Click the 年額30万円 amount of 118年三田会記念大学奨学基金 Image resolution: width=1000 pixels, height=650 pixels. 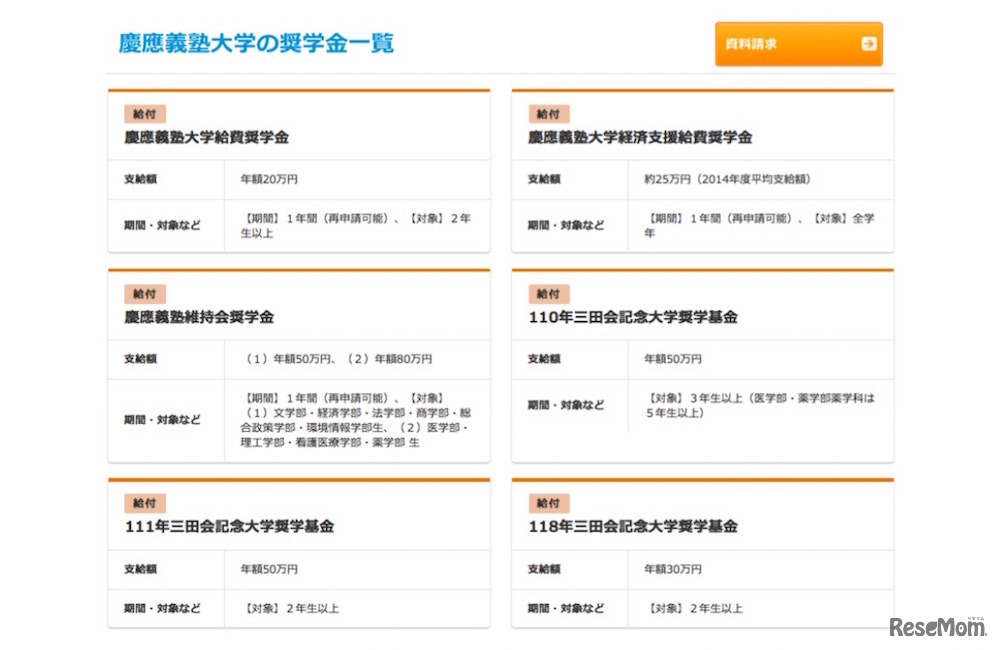pos(675,569)
